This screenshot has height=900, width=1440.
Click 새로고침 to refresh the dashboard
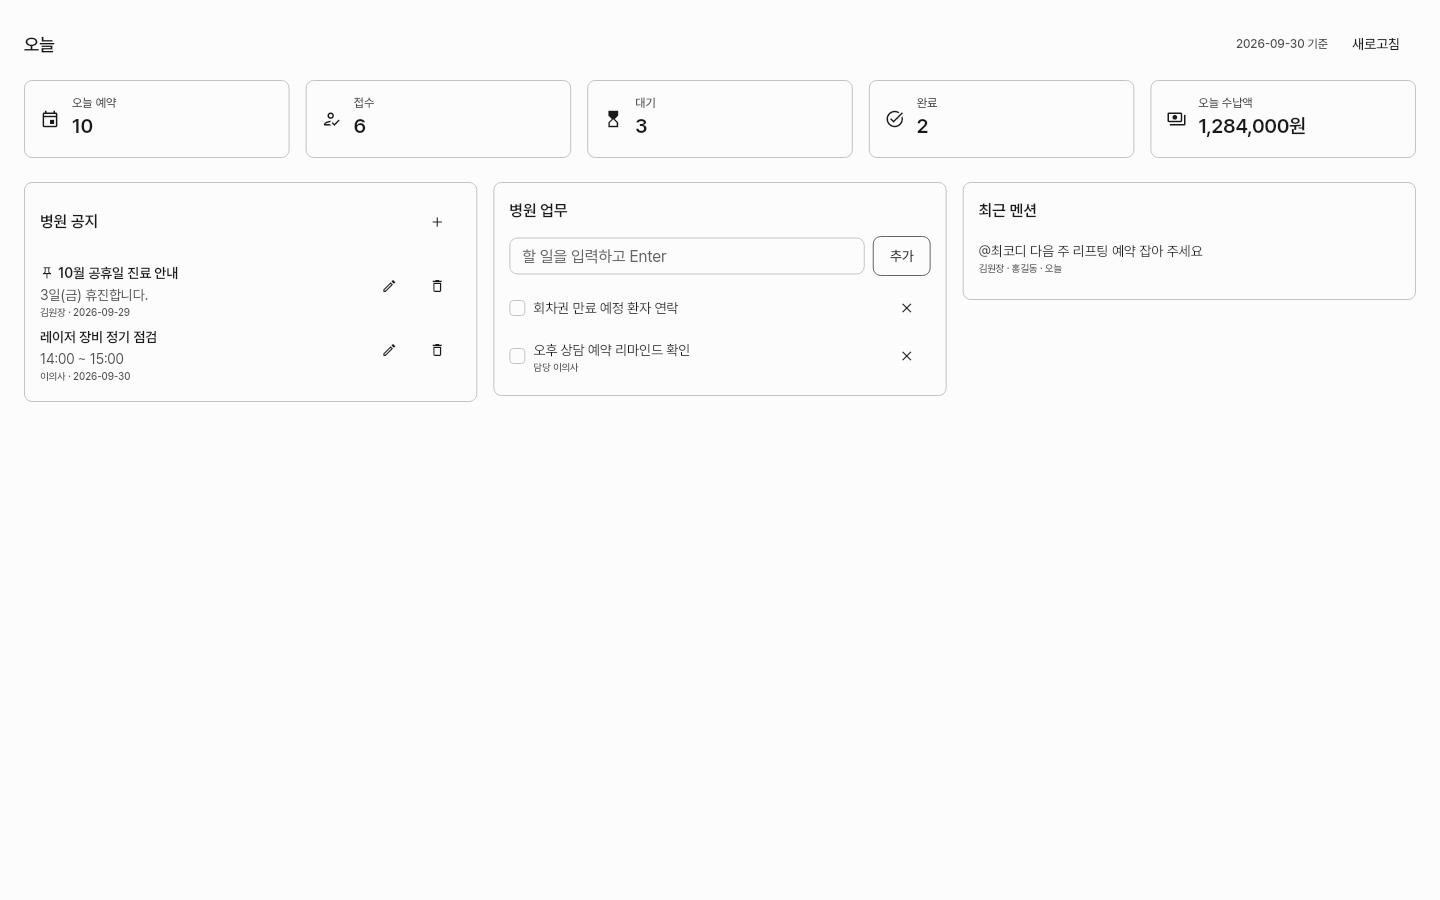1376,44
